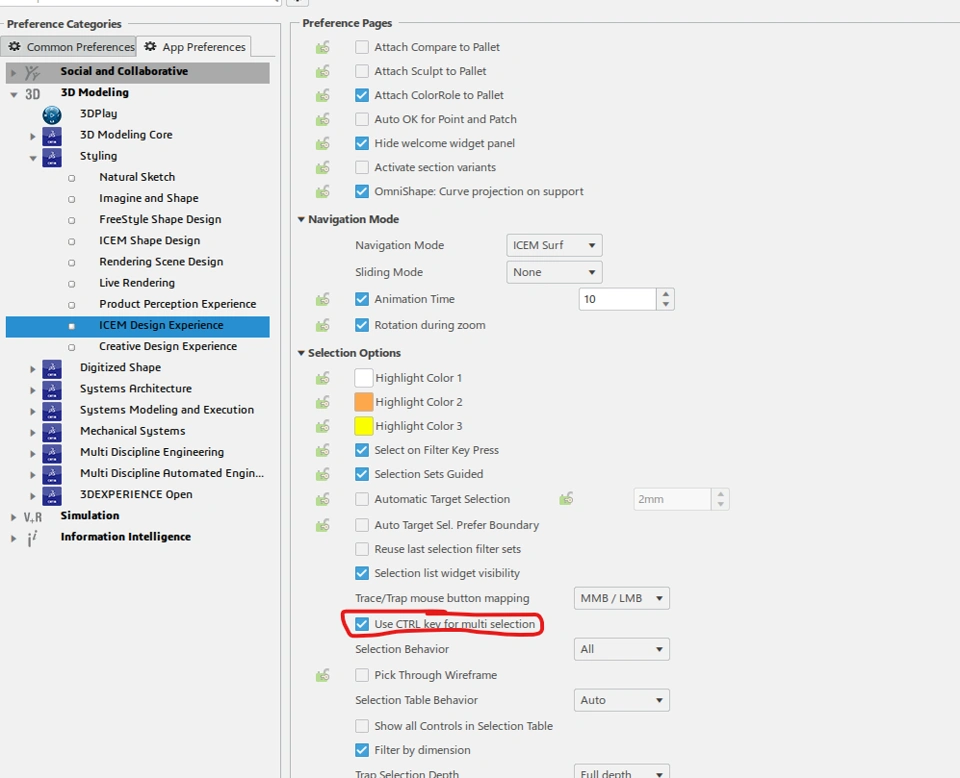Open Trace/Trap mouse button mapping dropdown
960x778 pixels.
(621, 598)
